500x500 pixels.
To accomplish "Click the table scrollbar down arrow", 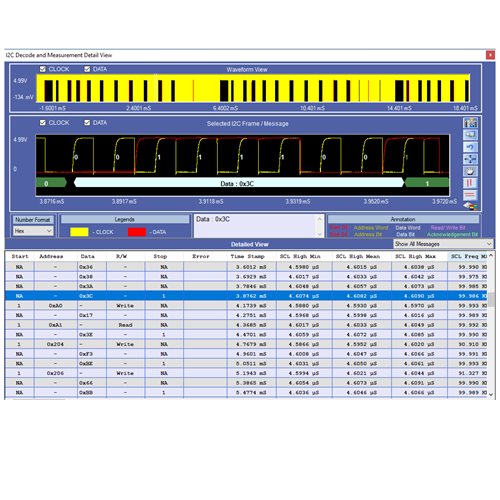I will click(491, 394).
